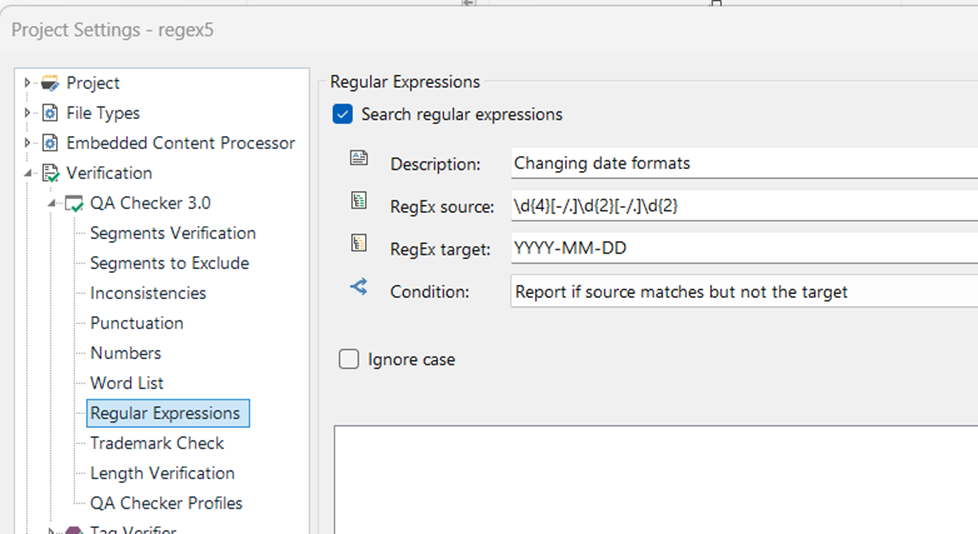Click the Verification node icon
978x534 pixels.
pyautogui.click(x=49, y=174)
